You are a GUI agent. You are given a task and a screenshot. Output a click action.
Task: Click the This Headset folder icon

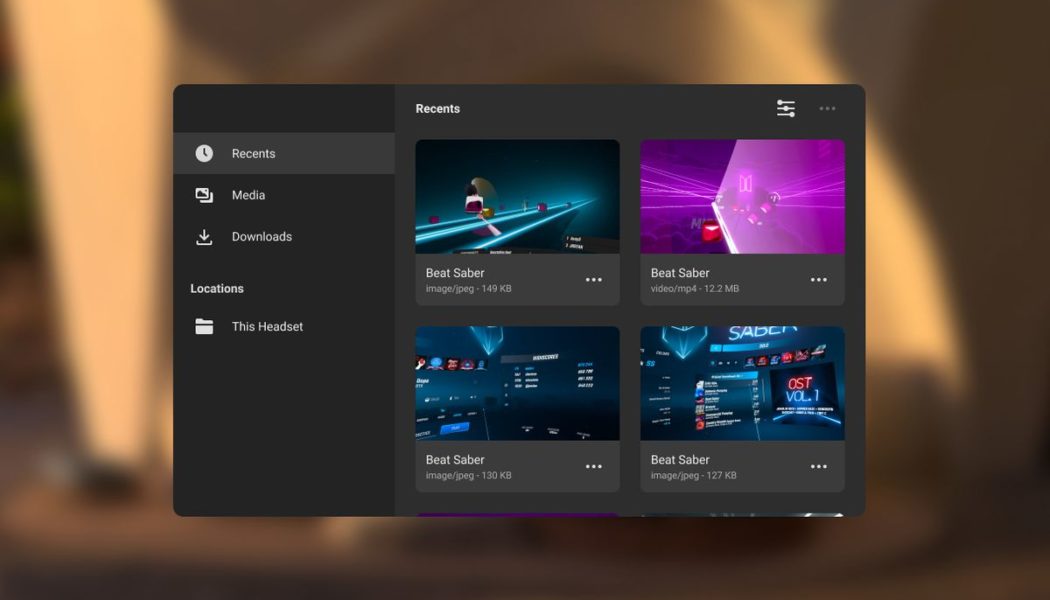coord(204,327)
